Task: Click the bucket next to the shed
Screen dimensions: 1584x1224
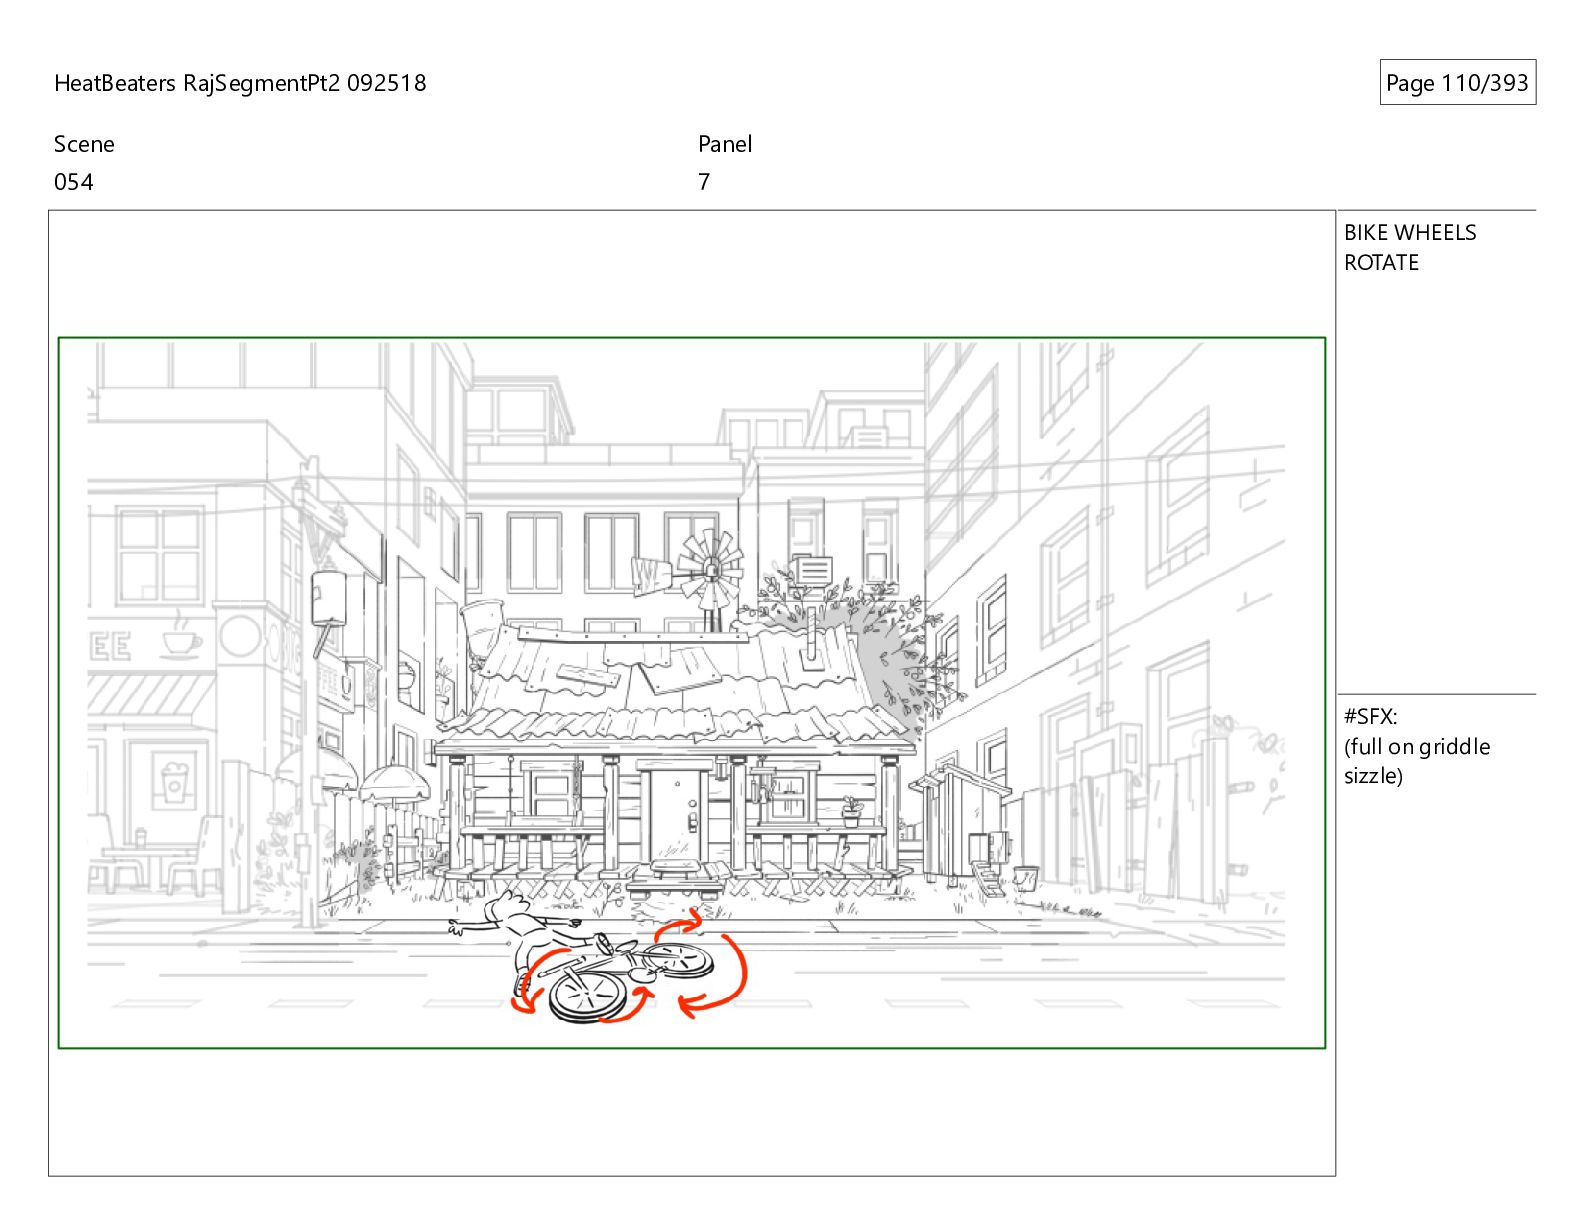Action: pos(1027,878)
